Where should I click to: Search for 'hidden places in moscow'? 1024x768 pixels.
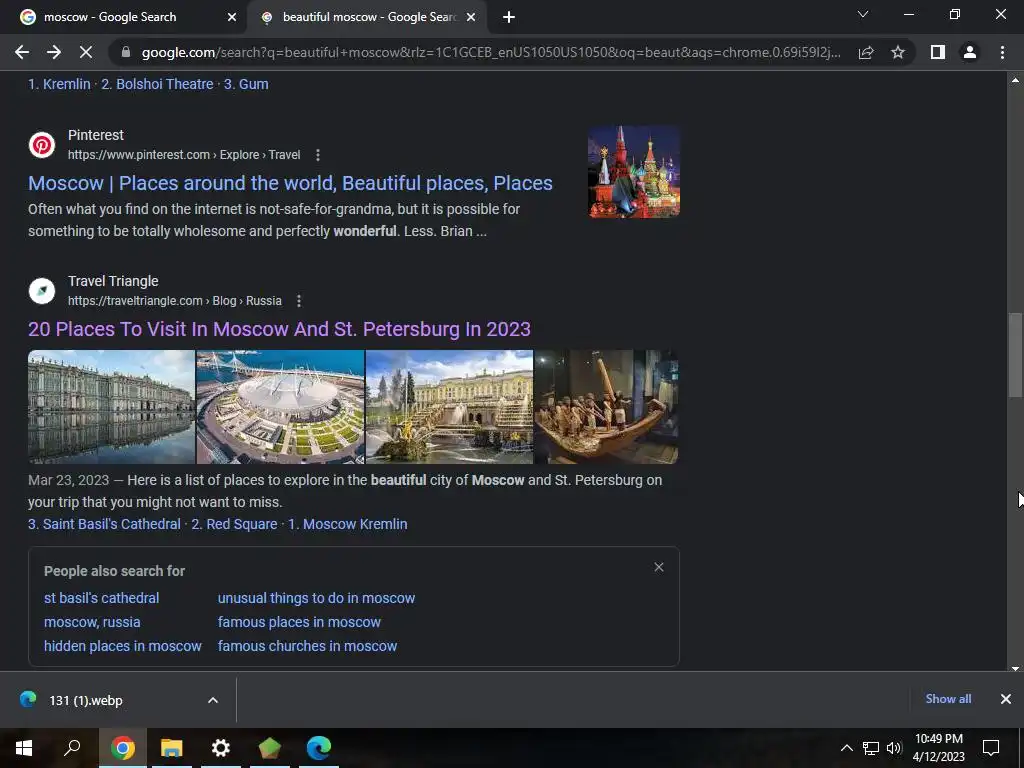[x=123, y=647]
